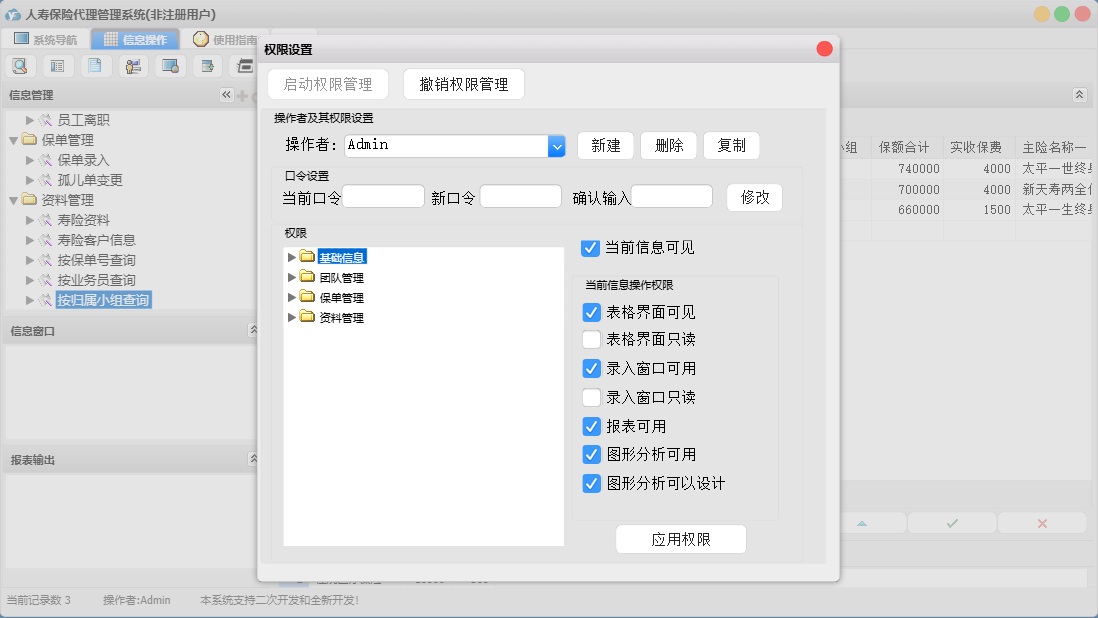
Task: Click the blue document page toolbar icon
Action: (x=95, y=66)
